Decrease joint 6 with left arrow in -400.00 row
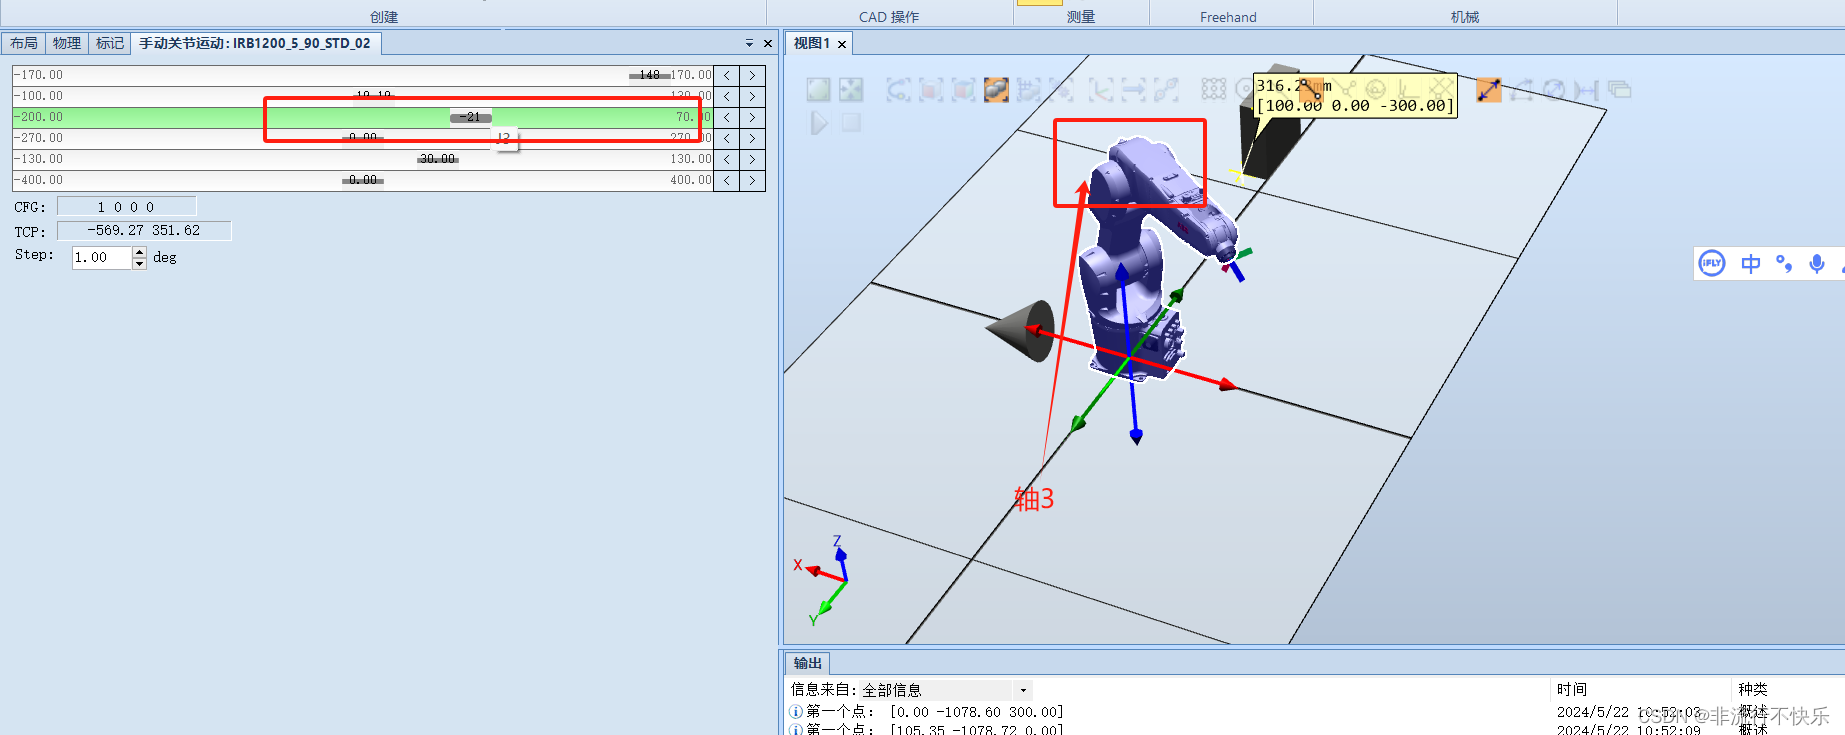Viewport: 1845px width, 735px height. coord(727,180)
